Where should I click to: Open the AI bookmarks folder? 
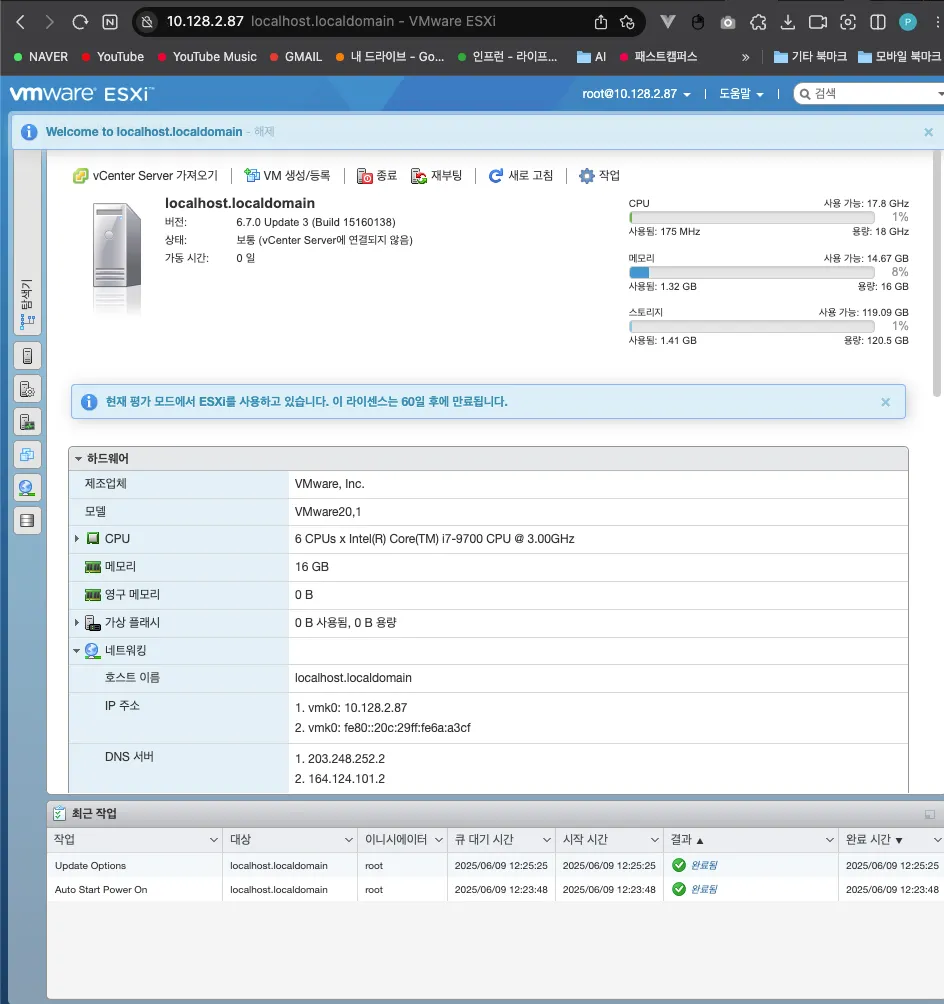point(591,57)
